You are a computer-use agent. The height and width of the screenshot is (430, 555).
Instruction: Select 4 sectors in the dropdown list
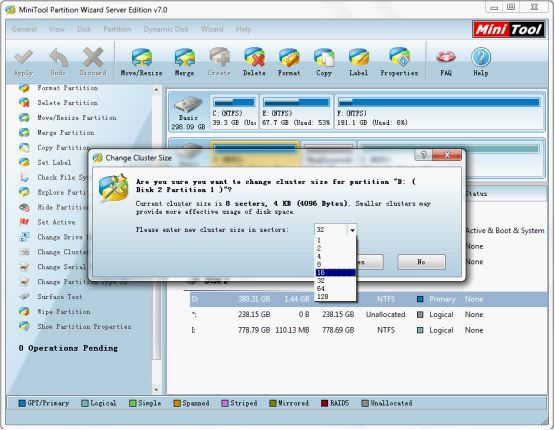click(x=335, y=256)
